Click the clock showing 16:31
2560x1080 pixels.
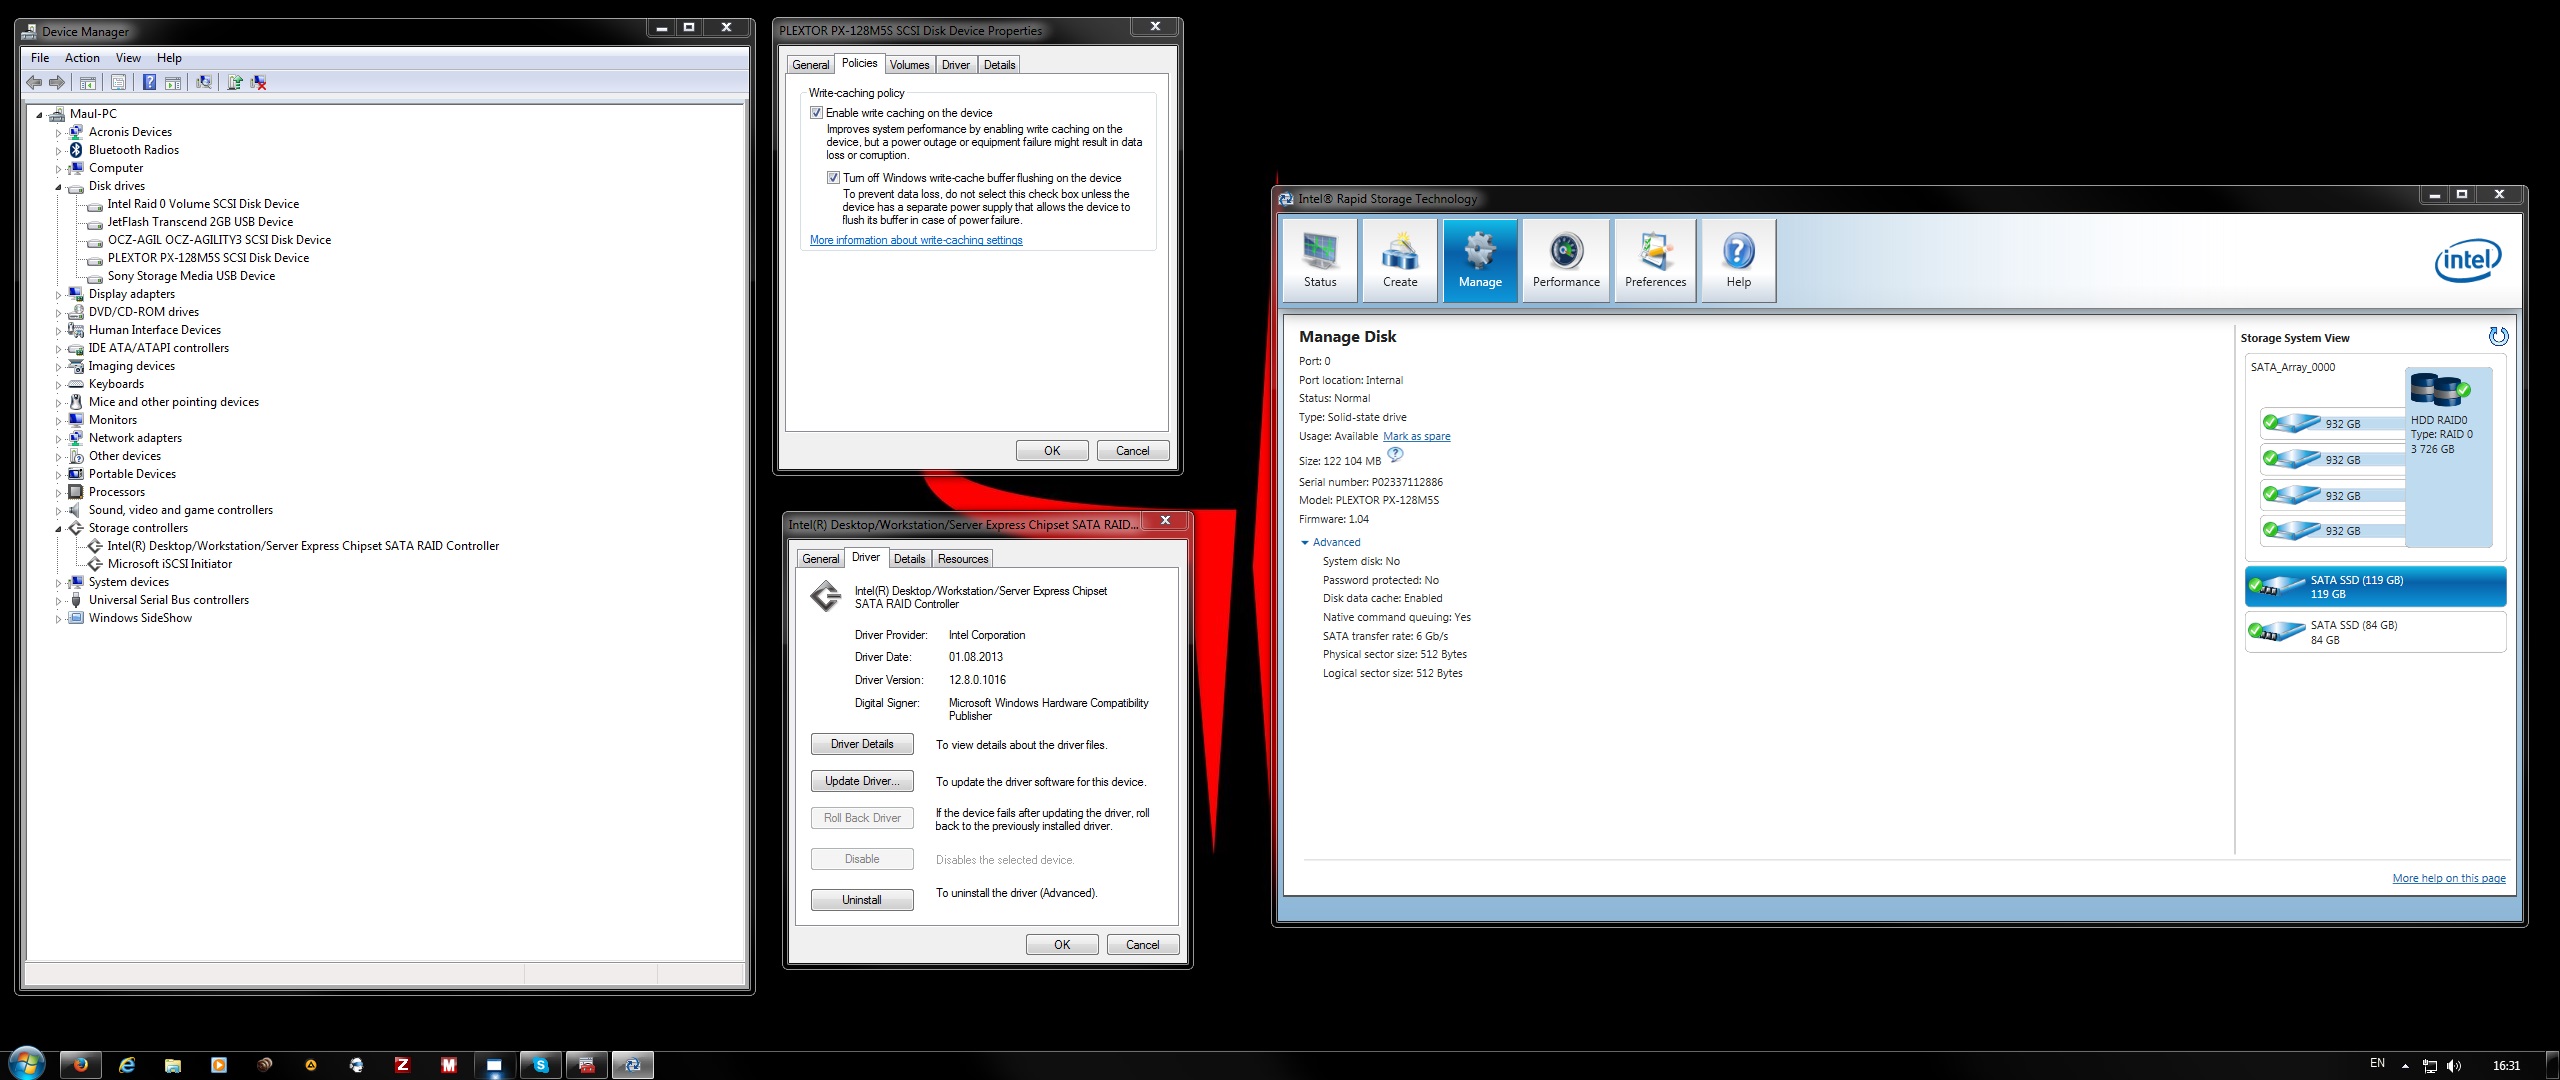[2506, 1066]
